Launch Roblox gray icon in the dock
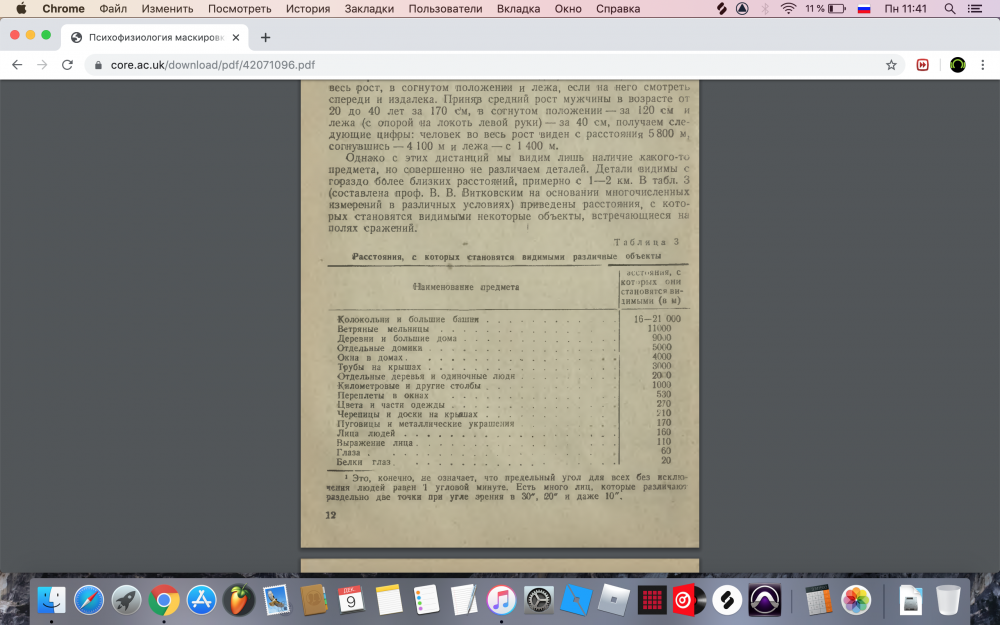The image size is (1000, 625). (614, 600)
